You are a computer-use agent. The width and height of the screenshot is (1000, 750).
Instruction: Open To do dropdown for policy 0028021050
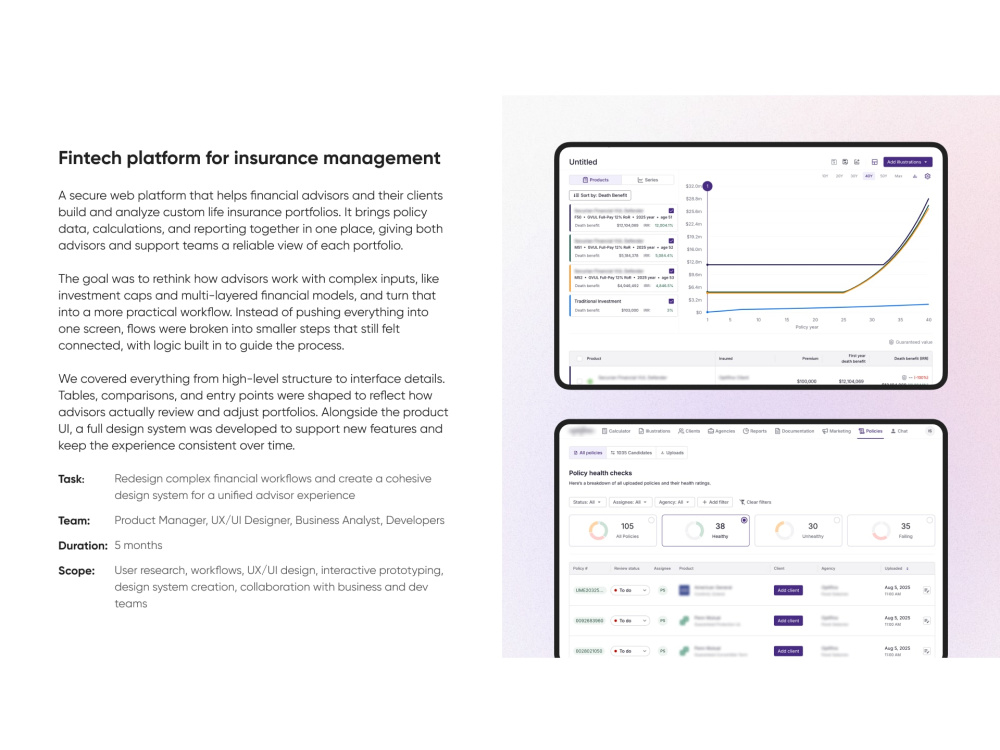[x=630, y=651]
